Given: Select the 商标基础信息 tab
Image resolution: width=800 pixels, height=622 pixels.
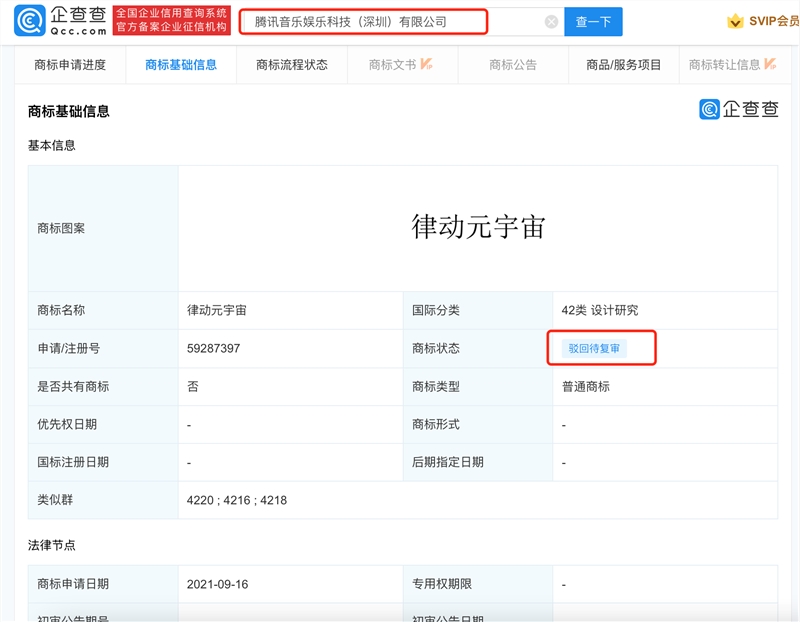Looking at the screenshot, I should point(180,64).
